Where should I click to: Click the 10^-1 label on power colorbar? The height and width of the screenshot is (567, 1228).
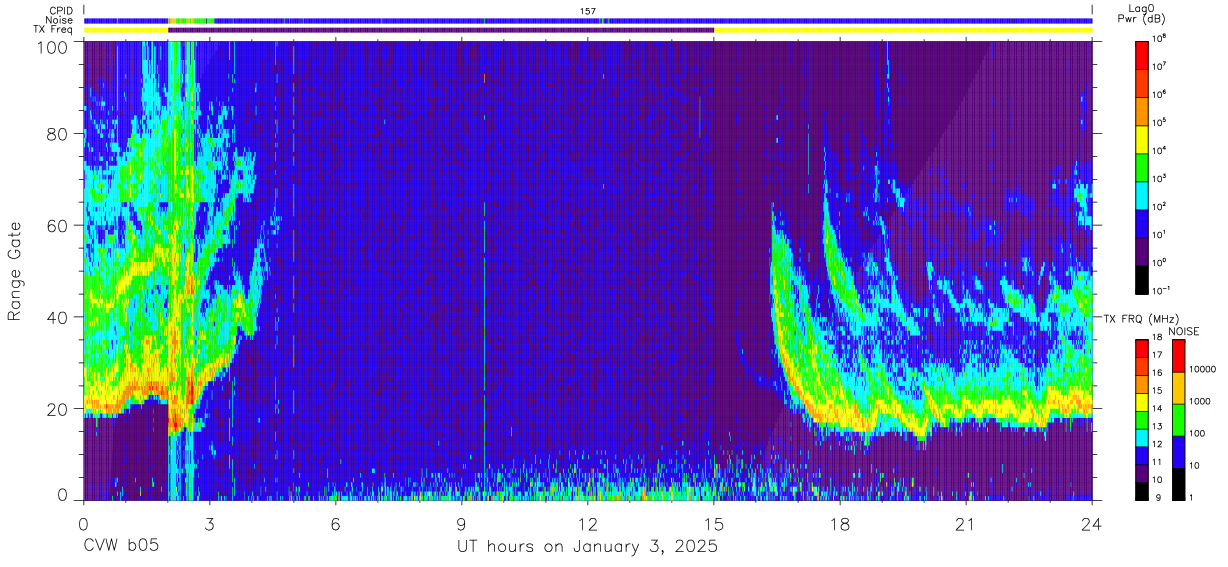coord(1162,289)
